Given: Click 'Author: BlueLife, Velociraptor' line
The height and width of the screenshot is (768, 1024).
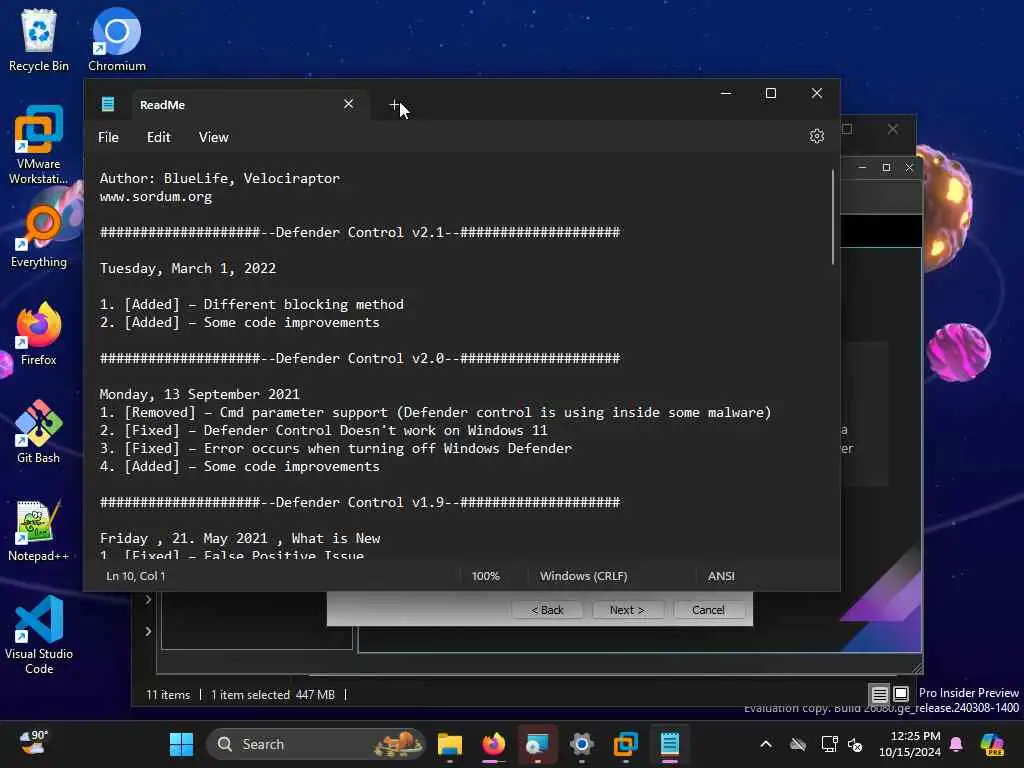Looking at the screenshot, I should point(219,178).
